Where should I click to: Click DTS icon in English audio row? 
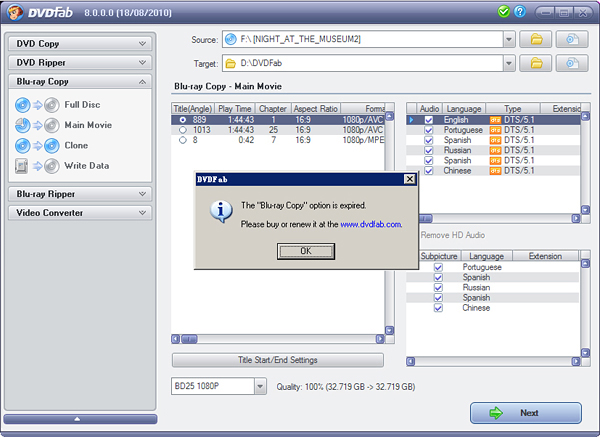tap(495, 120)
